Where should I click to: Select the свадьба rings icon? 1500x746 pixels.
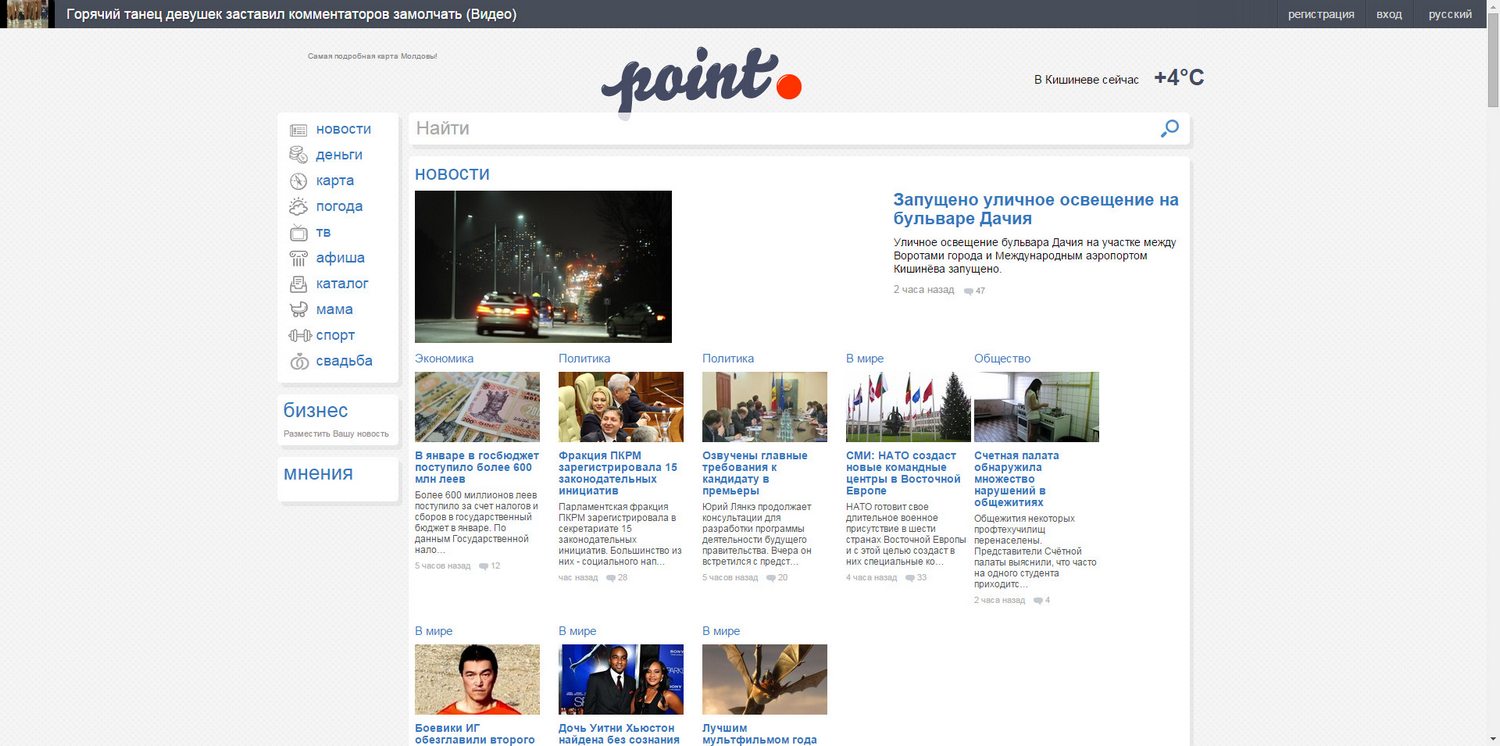pyautogui.click(x=297, y=360)
